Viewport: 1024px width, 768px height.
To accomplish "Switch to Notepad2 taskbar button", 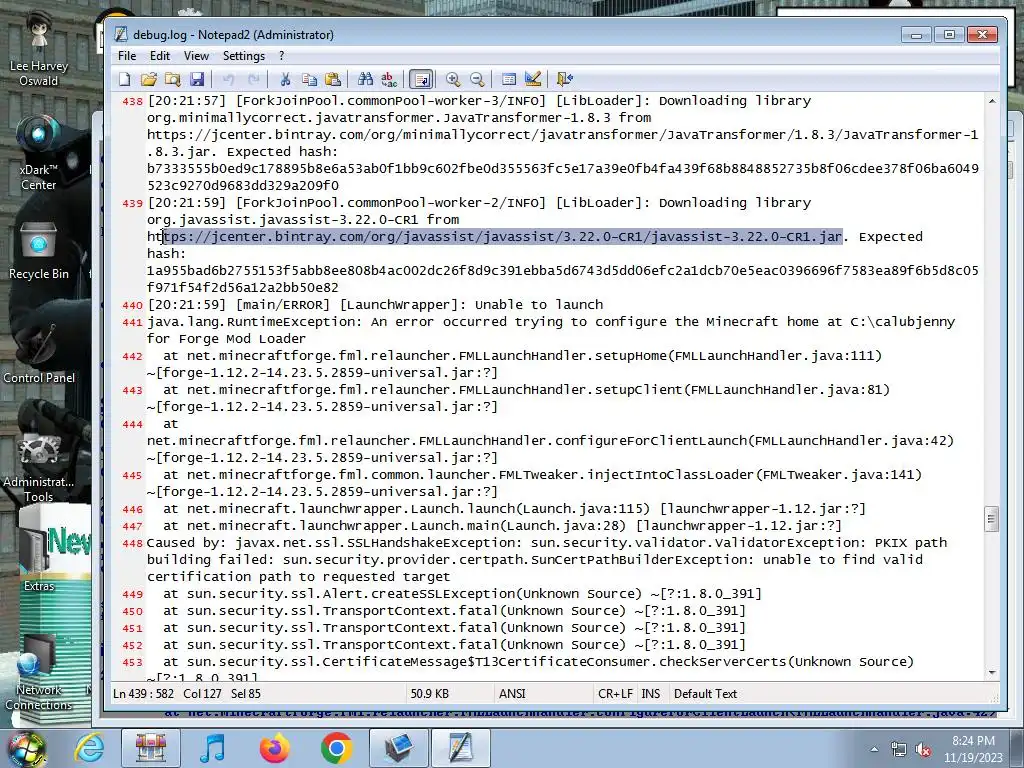I will coord(460,748).
